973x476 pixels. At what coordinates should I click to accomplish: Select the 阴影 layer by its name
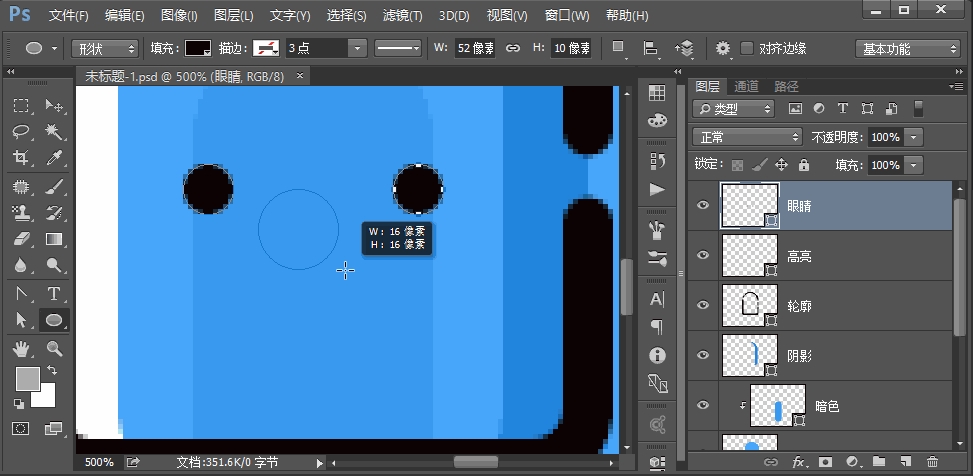pyautogui.click(x=799, y=355)
